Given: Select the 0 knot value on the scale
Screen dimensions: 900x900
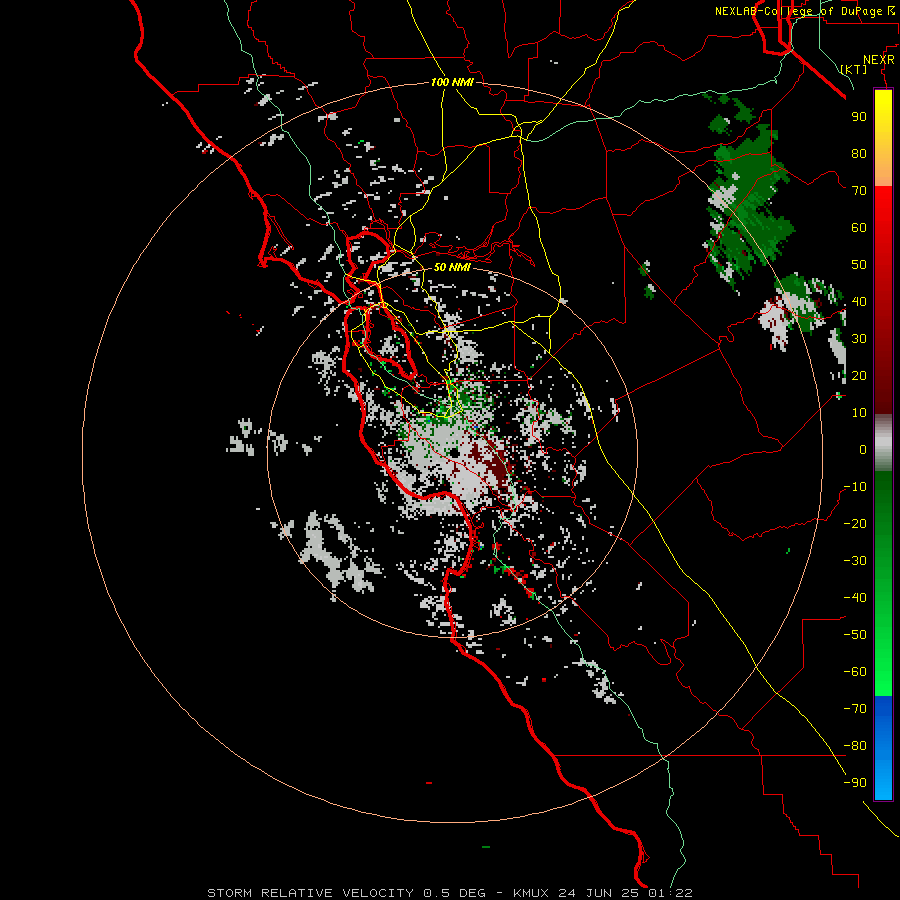Looking at the screenshot, I should pos(863,449).
